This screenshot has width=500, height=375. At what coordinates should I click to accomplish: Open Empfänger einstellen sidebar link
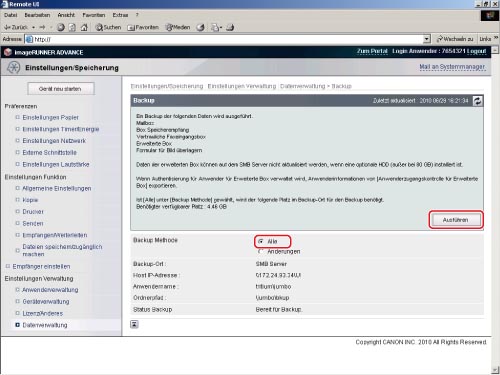click(x=41, y=266)
